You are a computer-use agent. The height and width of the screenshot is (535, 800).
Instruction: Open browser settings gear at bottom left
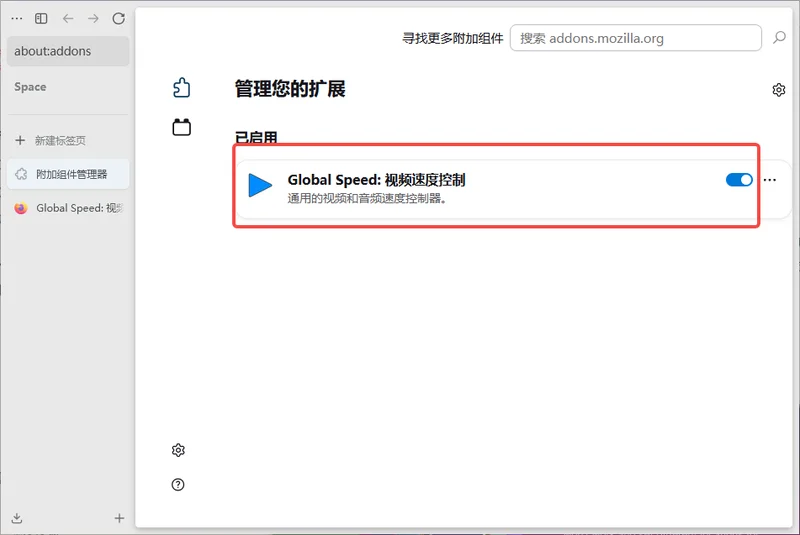[178, 450]
